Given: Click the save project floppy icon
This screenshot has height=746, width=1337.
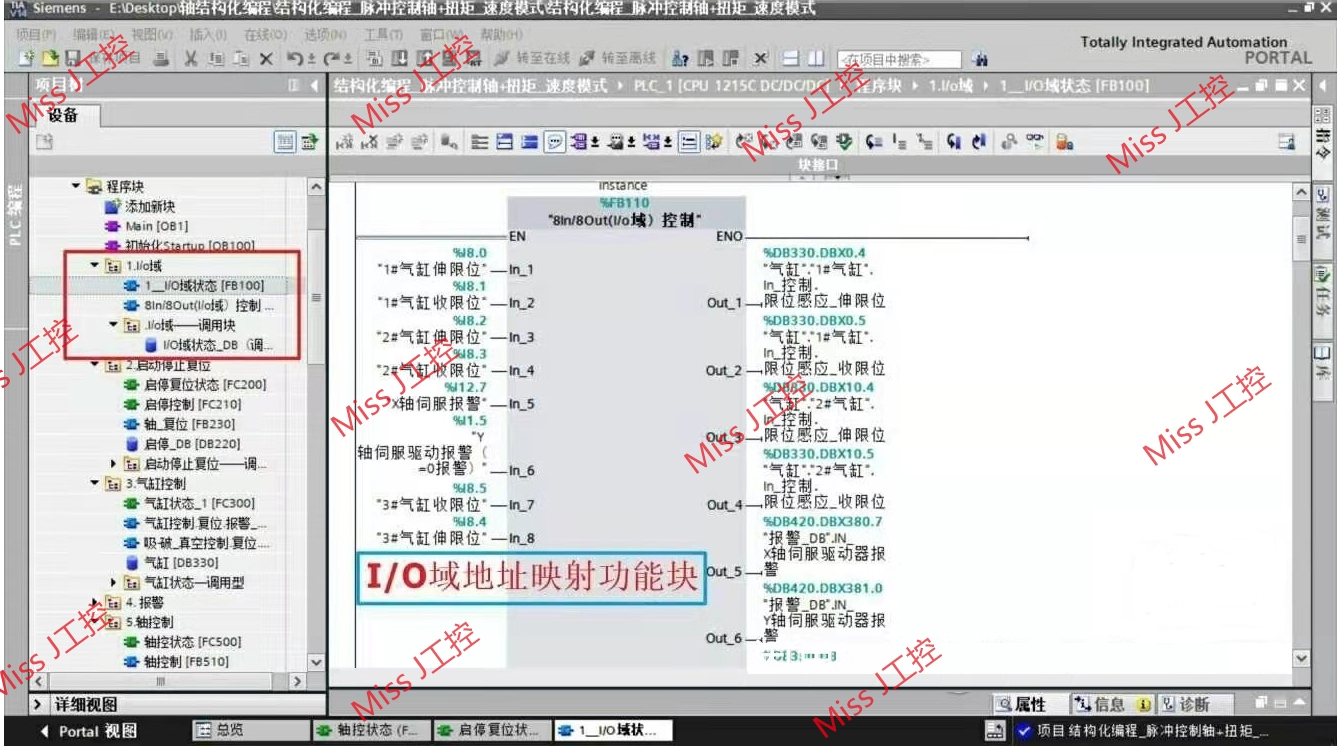Looking at the screenshot, I should coord(72,59).
